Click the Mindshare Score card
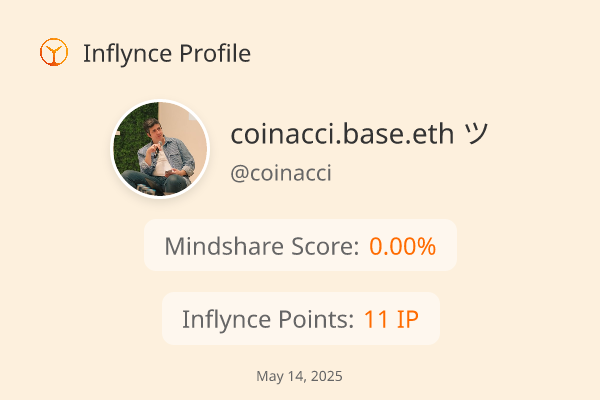600x400 pixels. coord(300,245)
